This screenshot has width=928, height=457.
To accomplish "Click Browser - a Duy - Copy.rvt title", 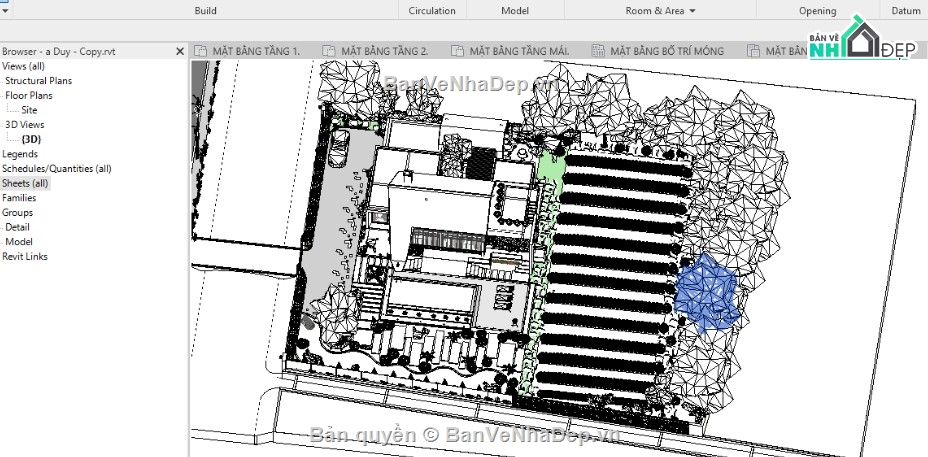I will (x=59, y=52).
